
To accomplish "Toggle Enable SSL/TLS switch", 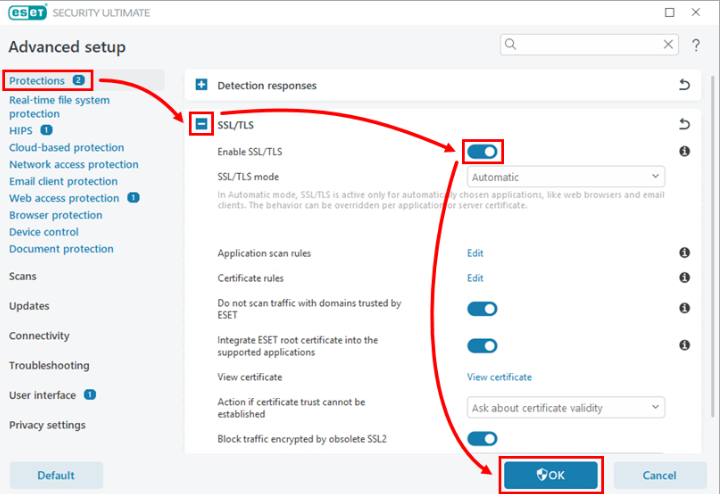I will point(482,152).
